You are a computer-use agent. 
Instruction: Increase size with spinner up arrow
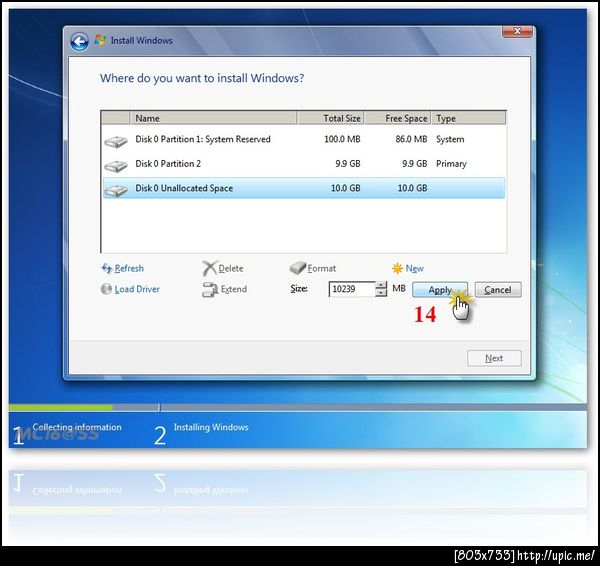tap(381, 285)
